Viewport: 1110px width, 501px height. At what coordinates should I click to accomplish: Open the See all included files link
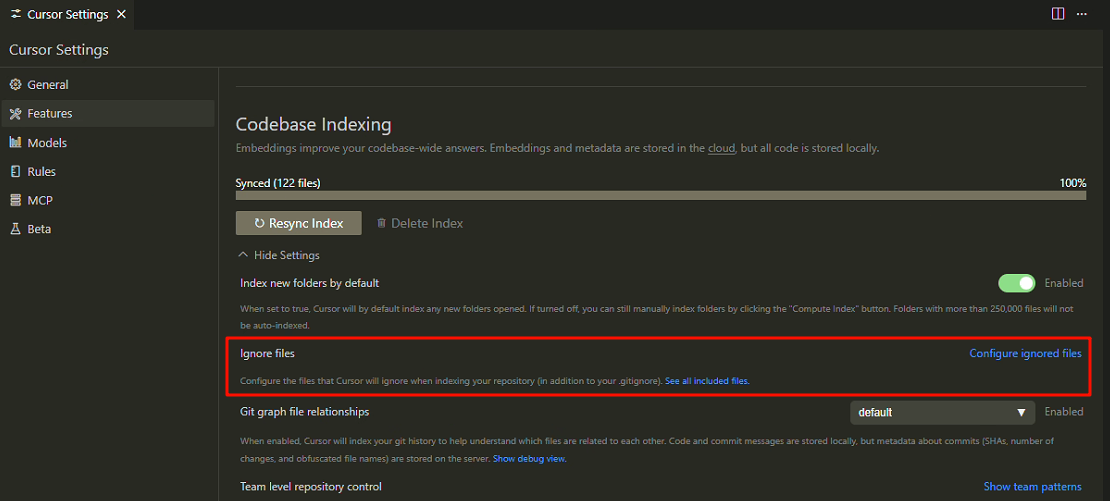pos(707,381)
